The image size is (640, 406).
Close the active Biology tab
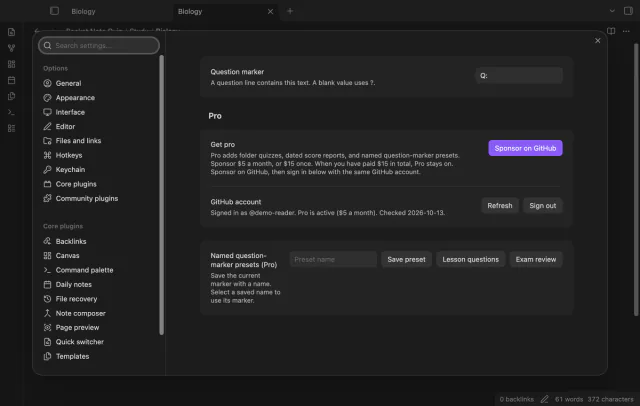coord(270,11)
